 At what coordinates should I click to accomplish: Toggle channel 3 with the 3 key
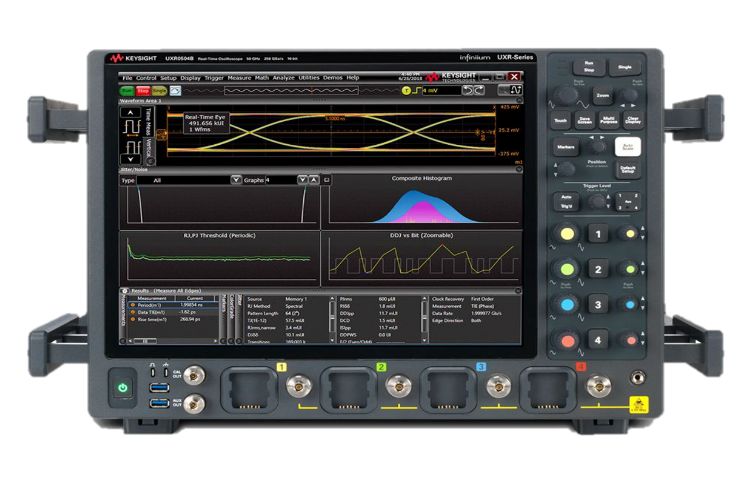597,305
